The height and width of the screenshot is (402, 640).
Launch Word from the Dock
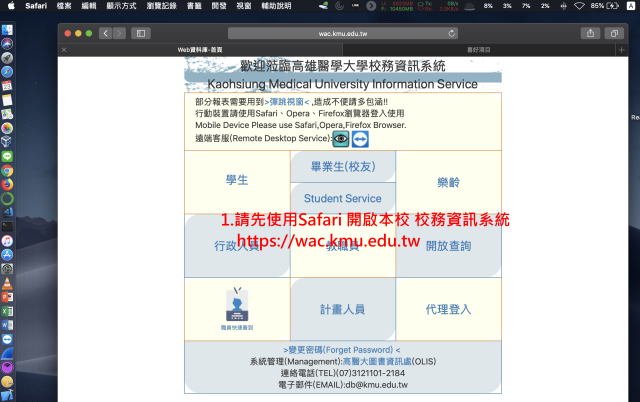7,325
